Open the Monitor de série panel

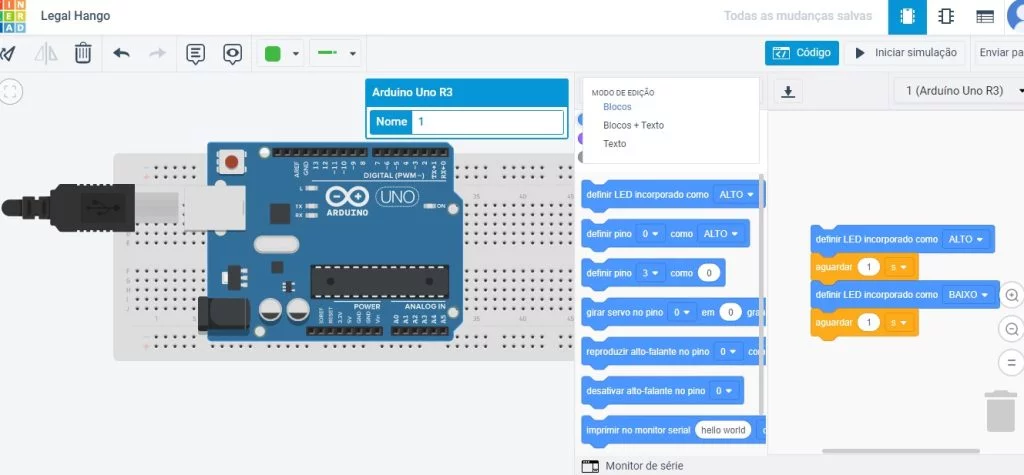[632, 466]
